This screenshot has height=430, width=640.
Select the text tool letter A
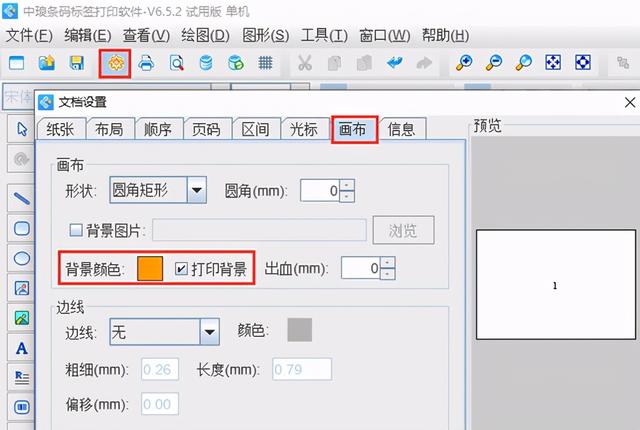click(22, 348)
